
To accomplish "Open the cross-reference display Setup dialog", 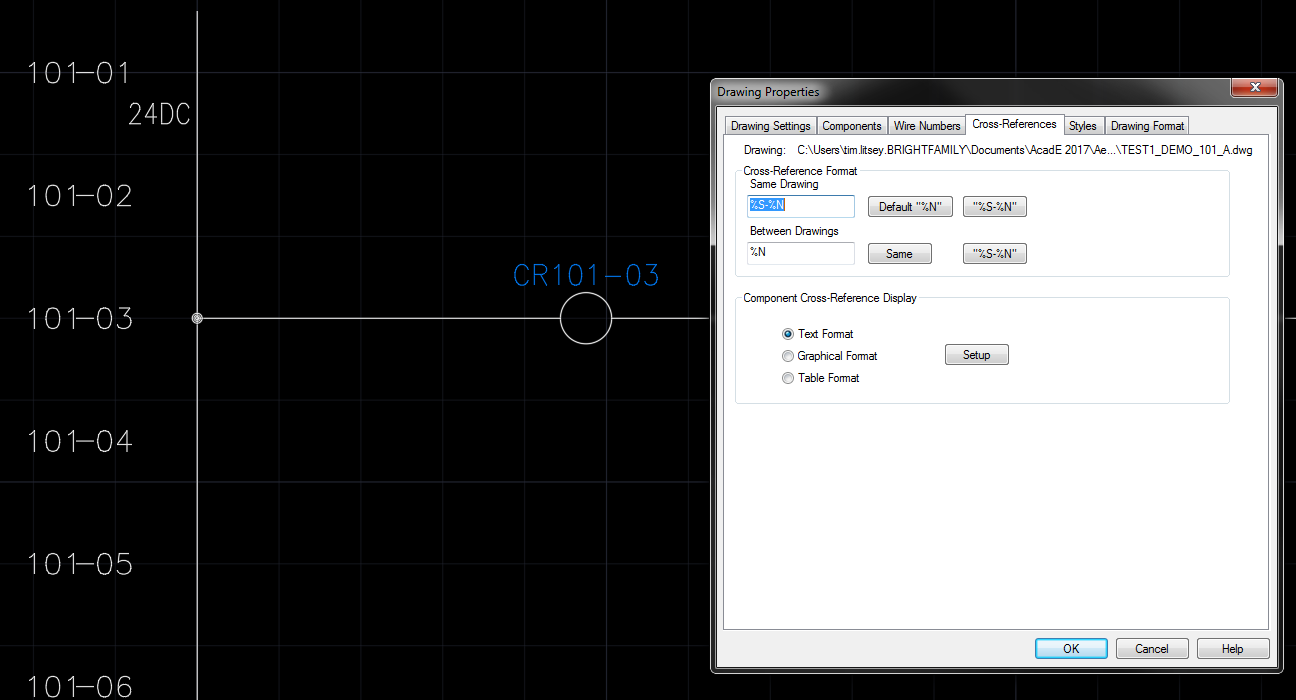I will 976,354.
